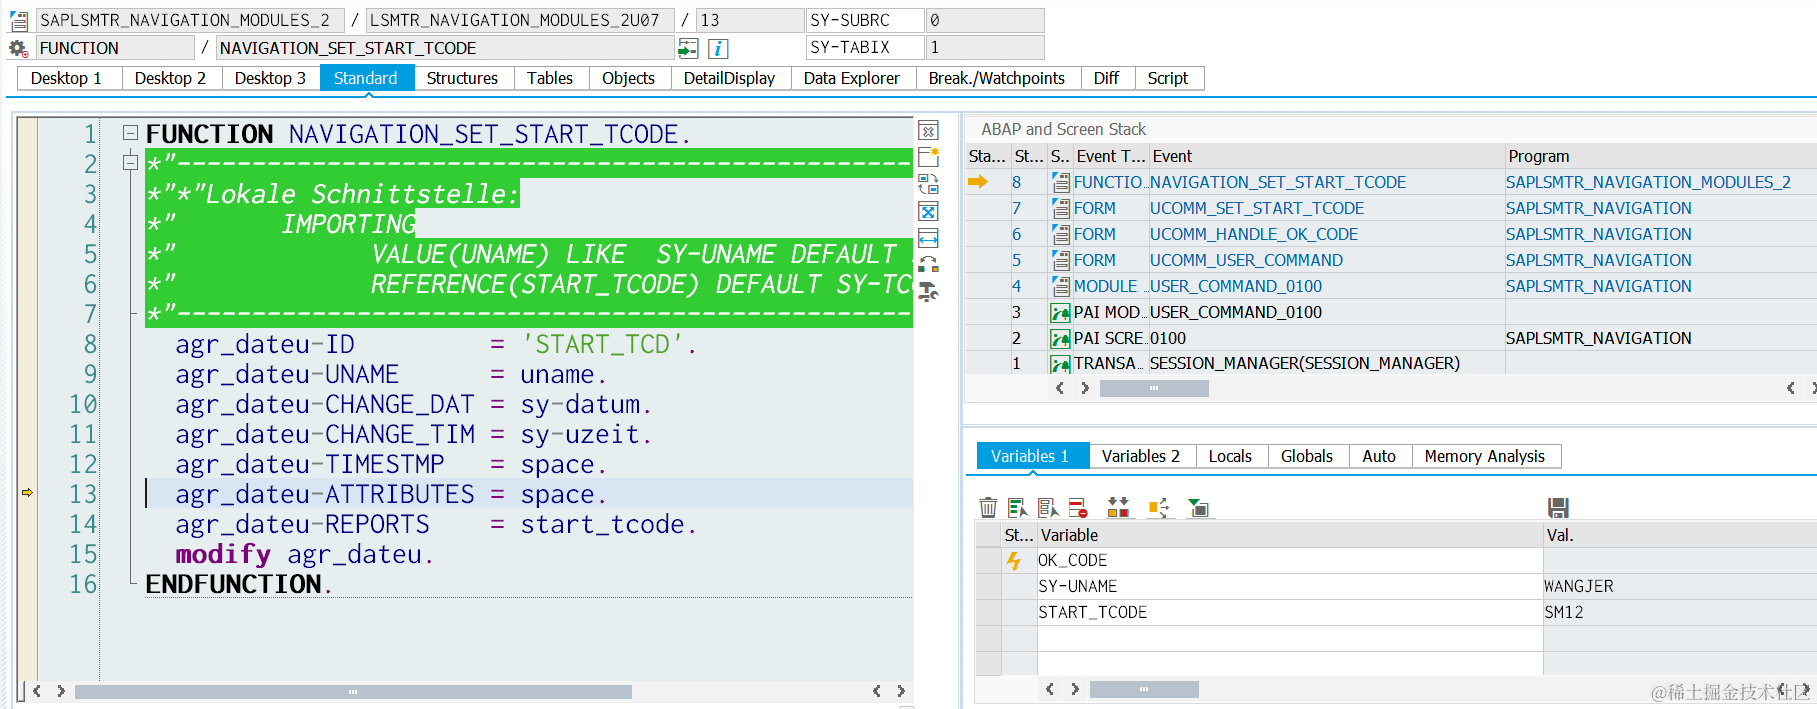Open the Memory Analysis tab
Viewport: 1817px width, 709px height.
click(1485, 456)
